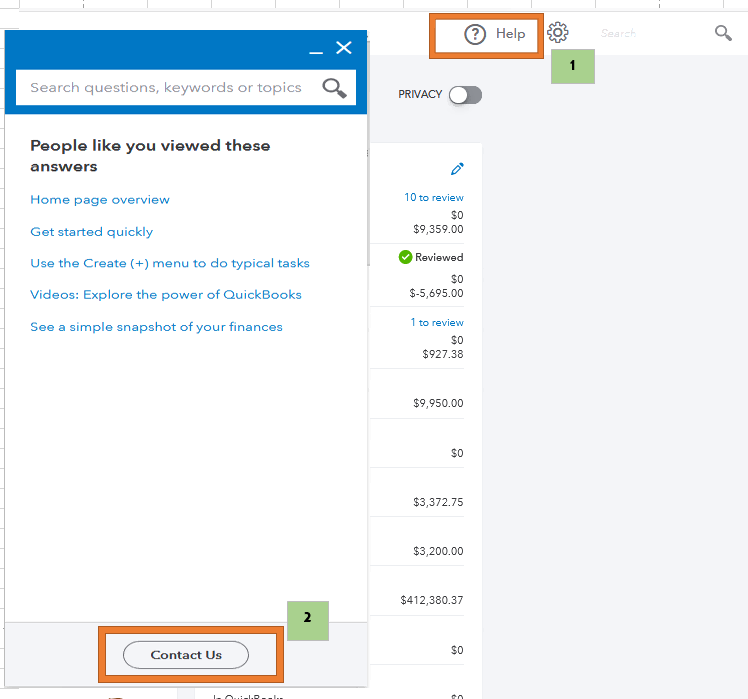Click the help search magnifier icon
This screenshot has height=699, width=748.
click(334, 88)
